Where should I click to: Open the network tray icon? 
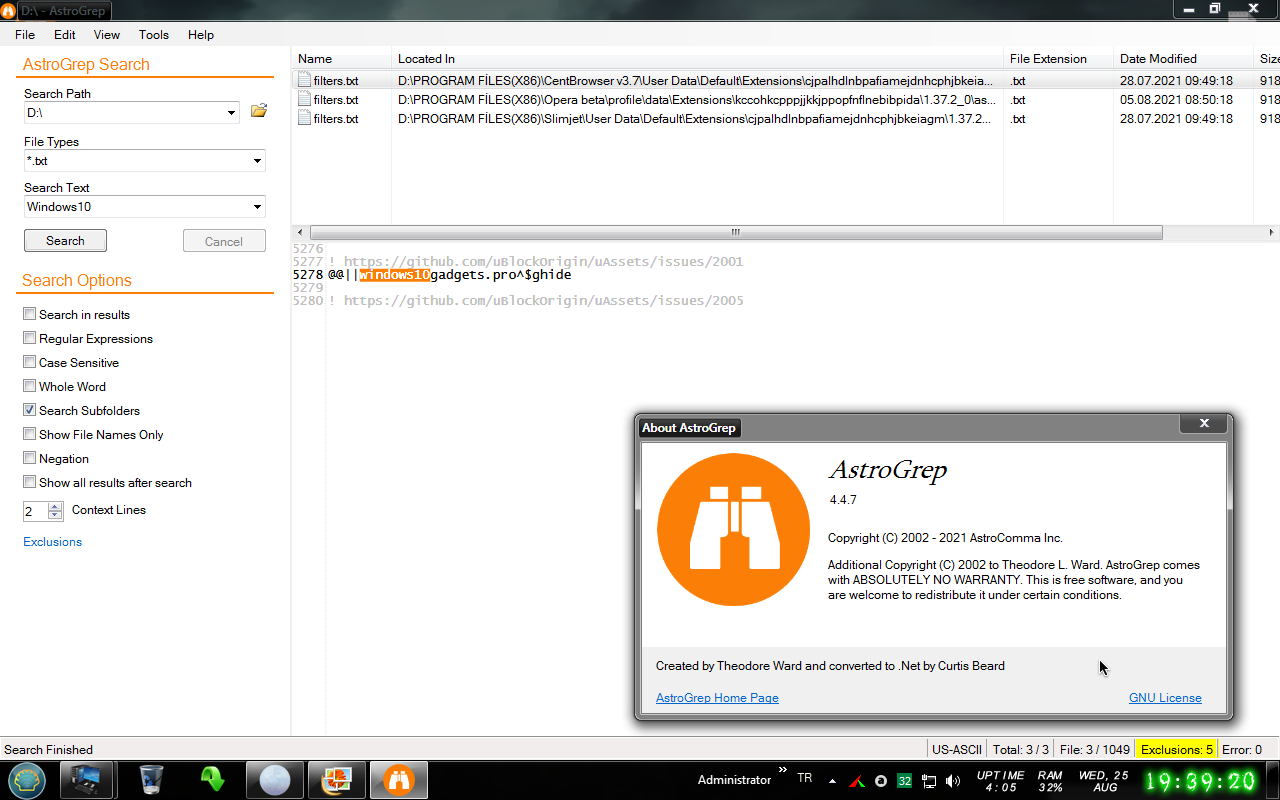(929, 781)
